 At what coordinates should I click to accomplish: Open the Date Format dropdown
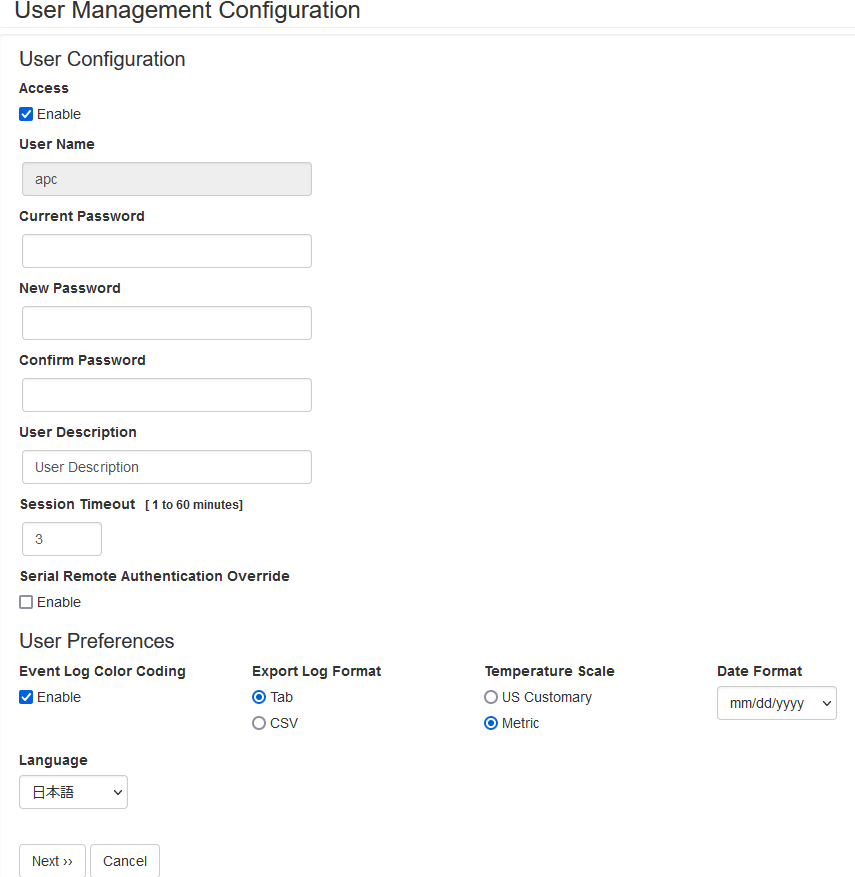click(x=777, y=703)
